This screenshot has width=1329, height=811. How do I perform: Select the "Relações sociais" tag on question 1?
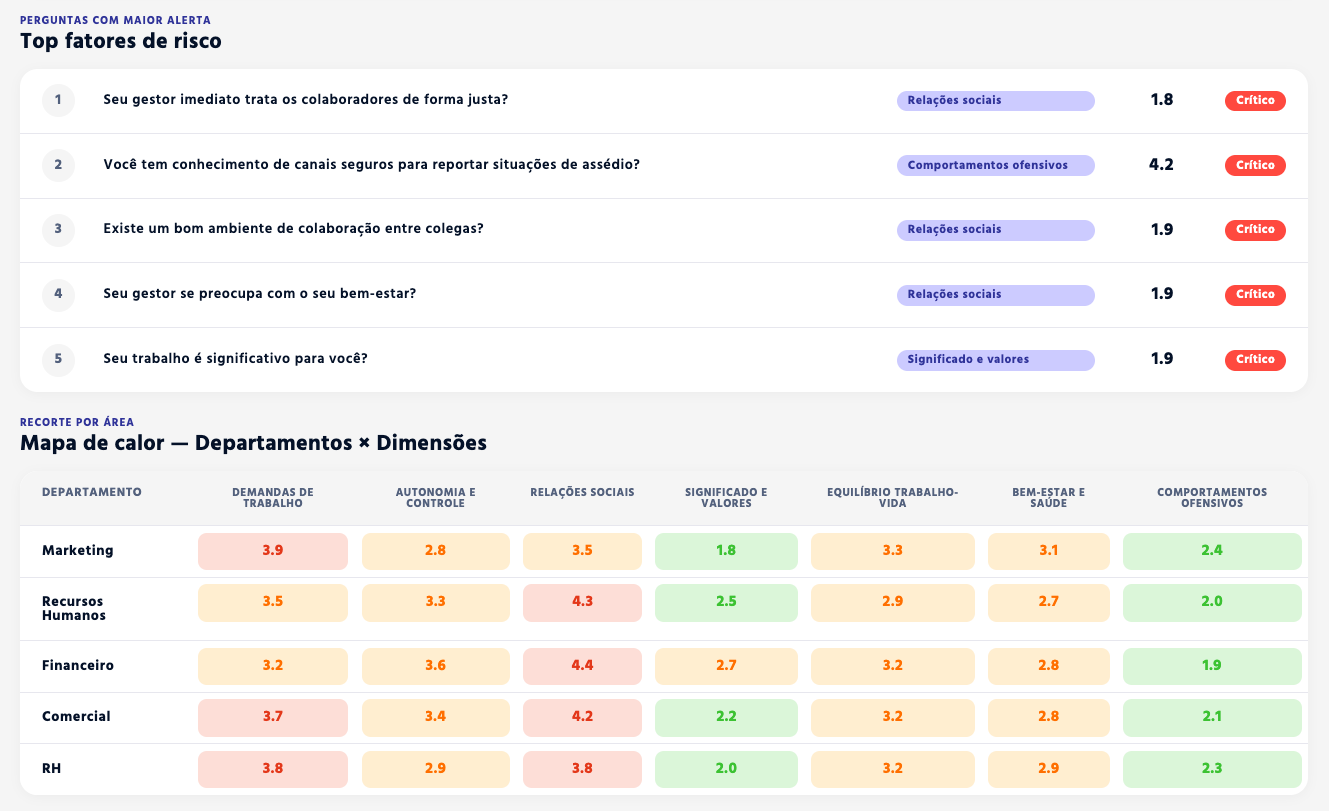tap(995, 100)
